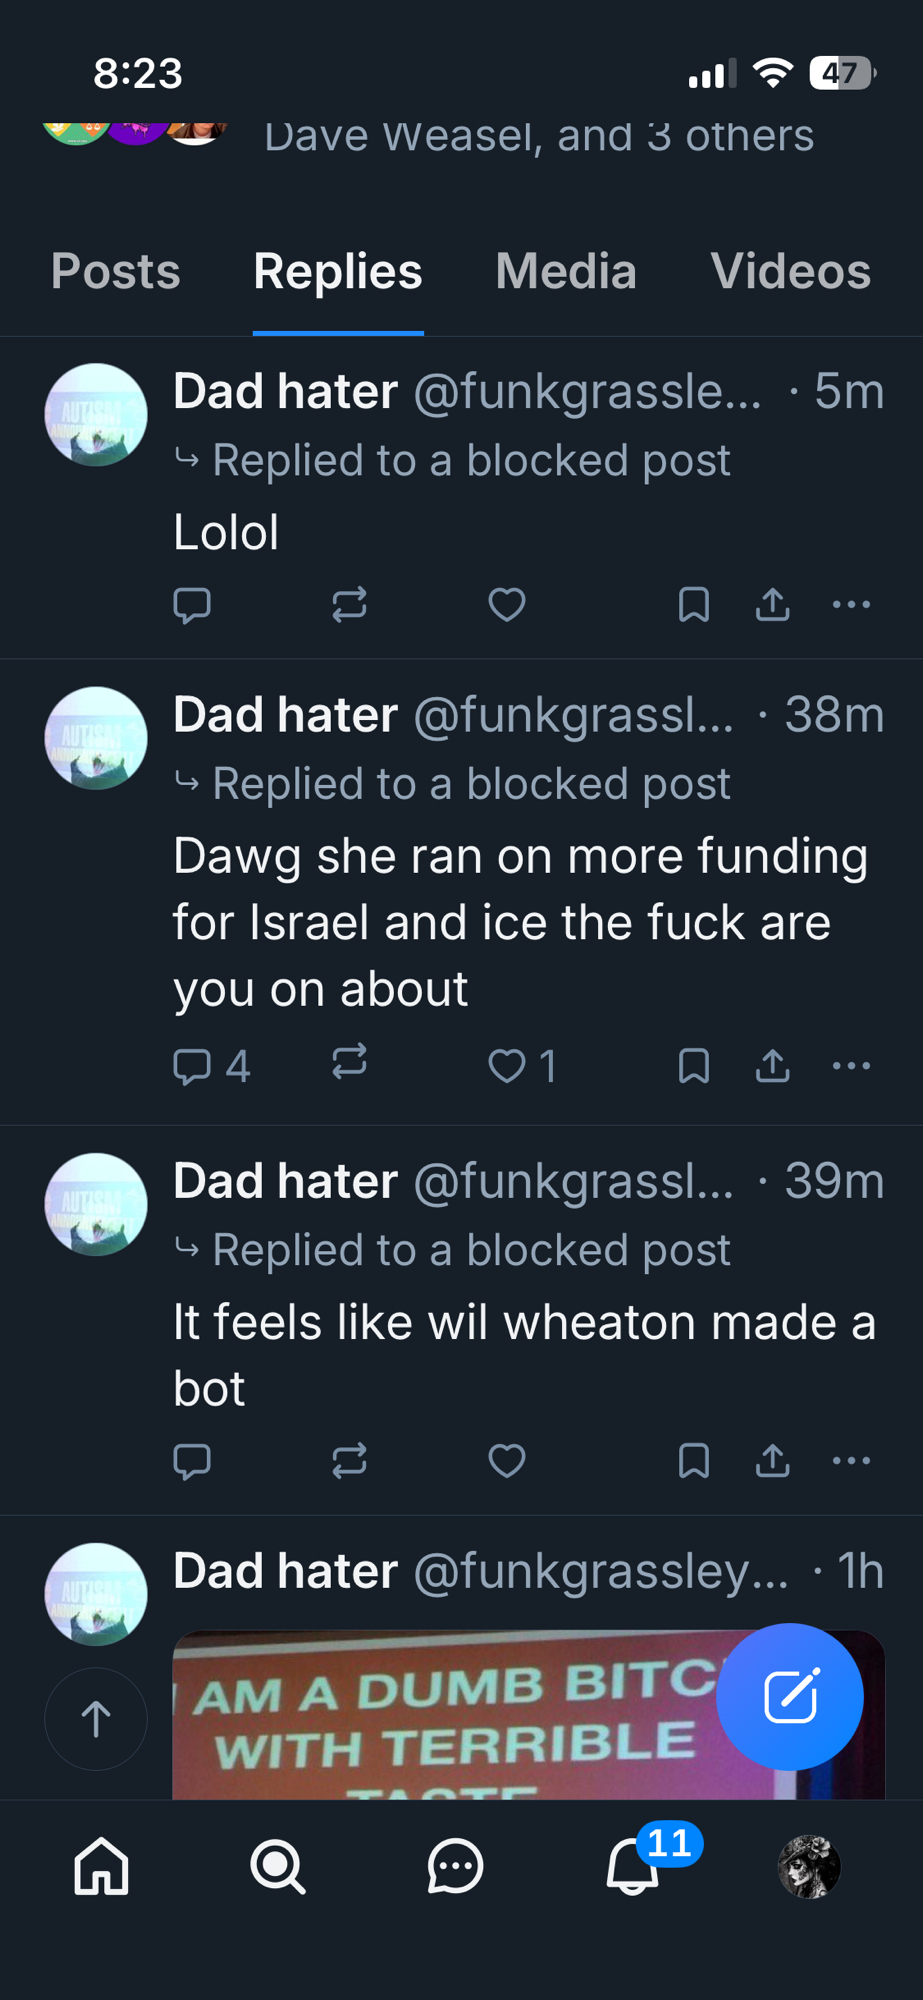Like the "Lolol" post

click(507, 605)
